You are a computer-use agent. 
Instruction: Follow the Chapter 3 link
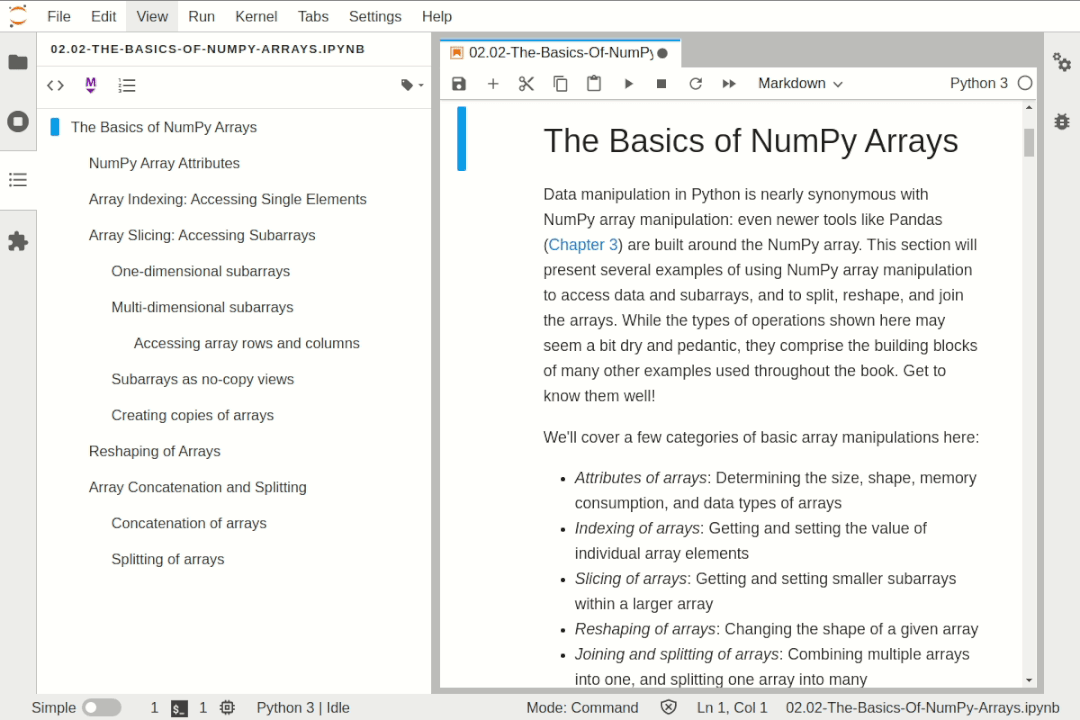583,245
